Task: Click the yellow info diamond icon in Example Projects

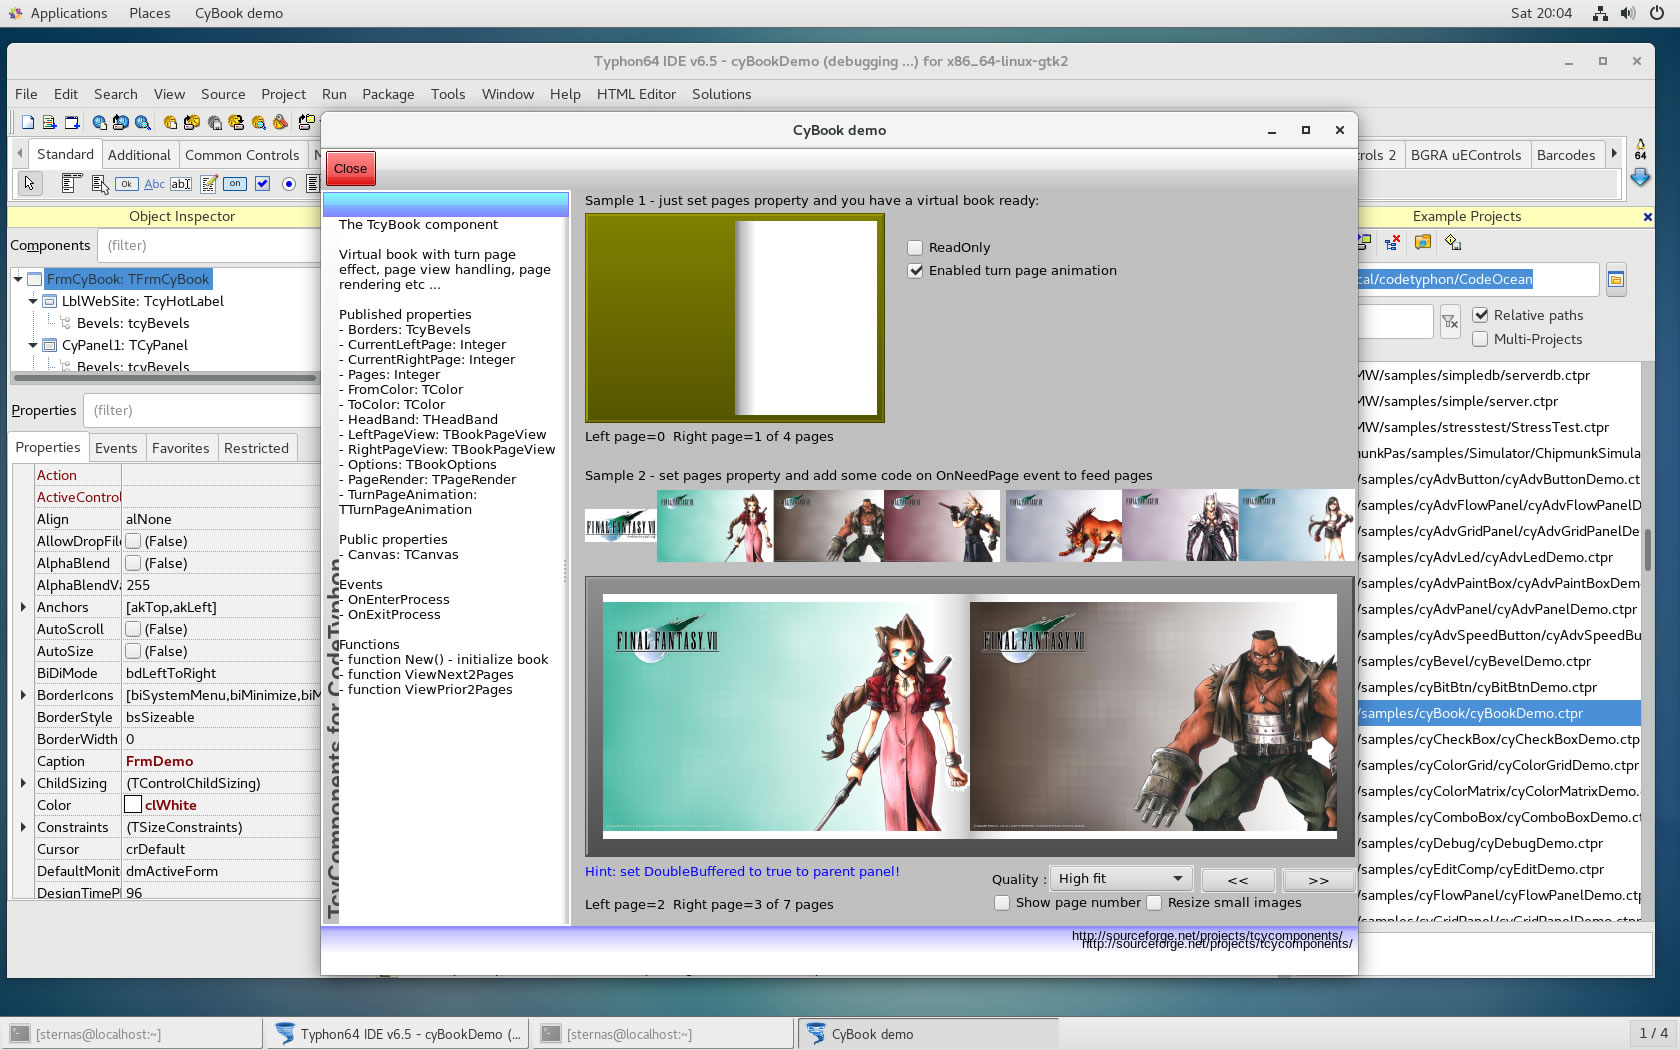Action: point(1453,242)
